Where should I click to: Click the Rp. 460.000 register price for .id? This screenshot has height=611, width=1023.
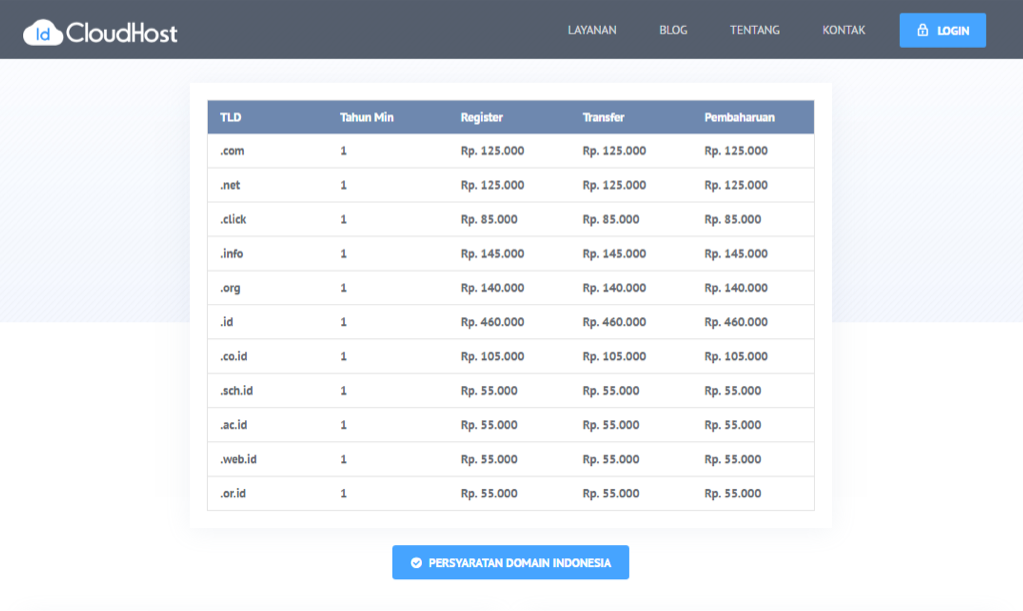489,322
